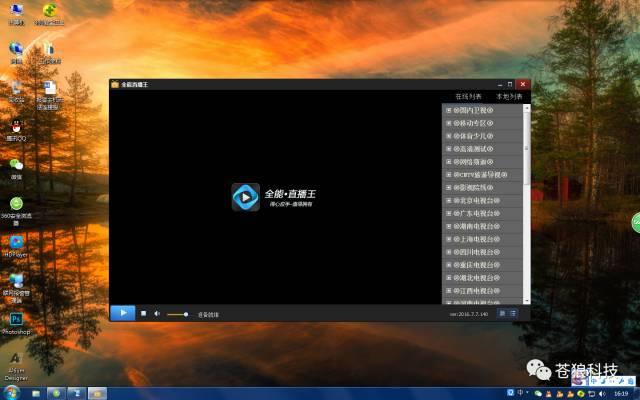Expand the 北京电视台 channel group
This screenshot has height=400, width=640.
449,200
